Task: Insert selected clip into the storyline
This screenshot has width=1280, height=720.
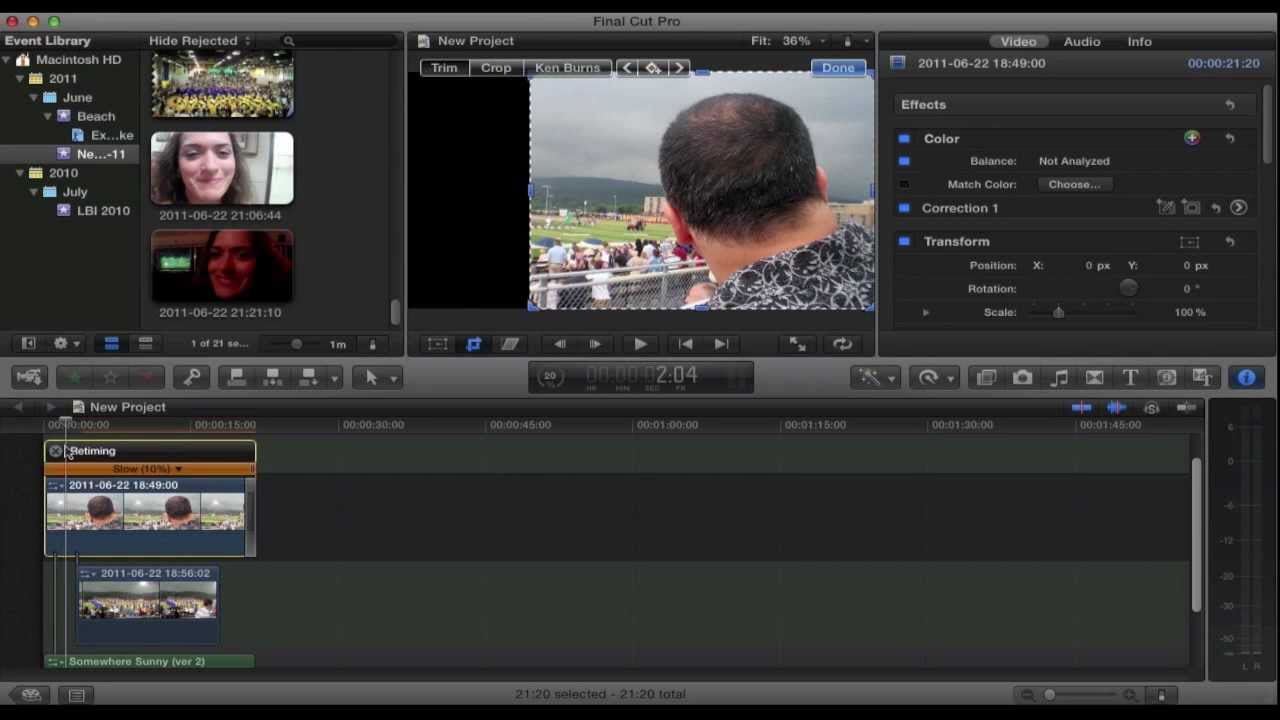Action: [x=272, y=377]
